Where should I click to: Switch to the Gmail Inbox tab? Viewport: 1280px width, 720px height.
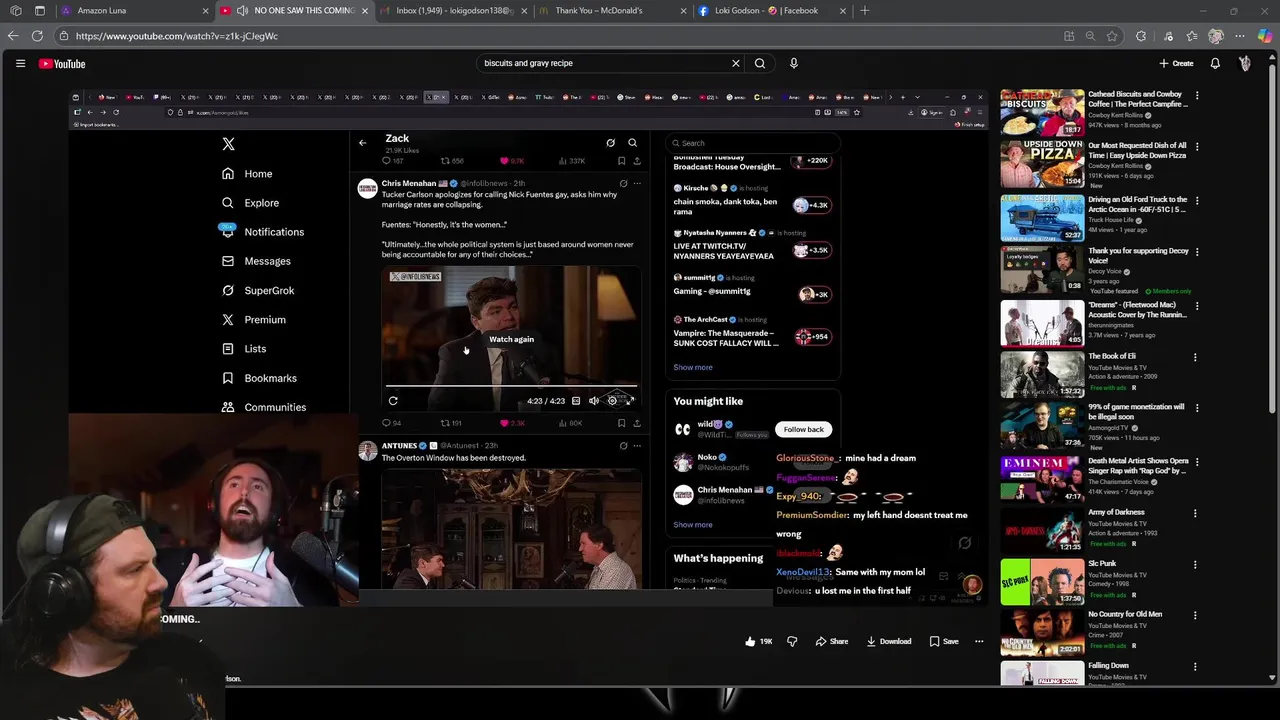click(x=452, y=11)
